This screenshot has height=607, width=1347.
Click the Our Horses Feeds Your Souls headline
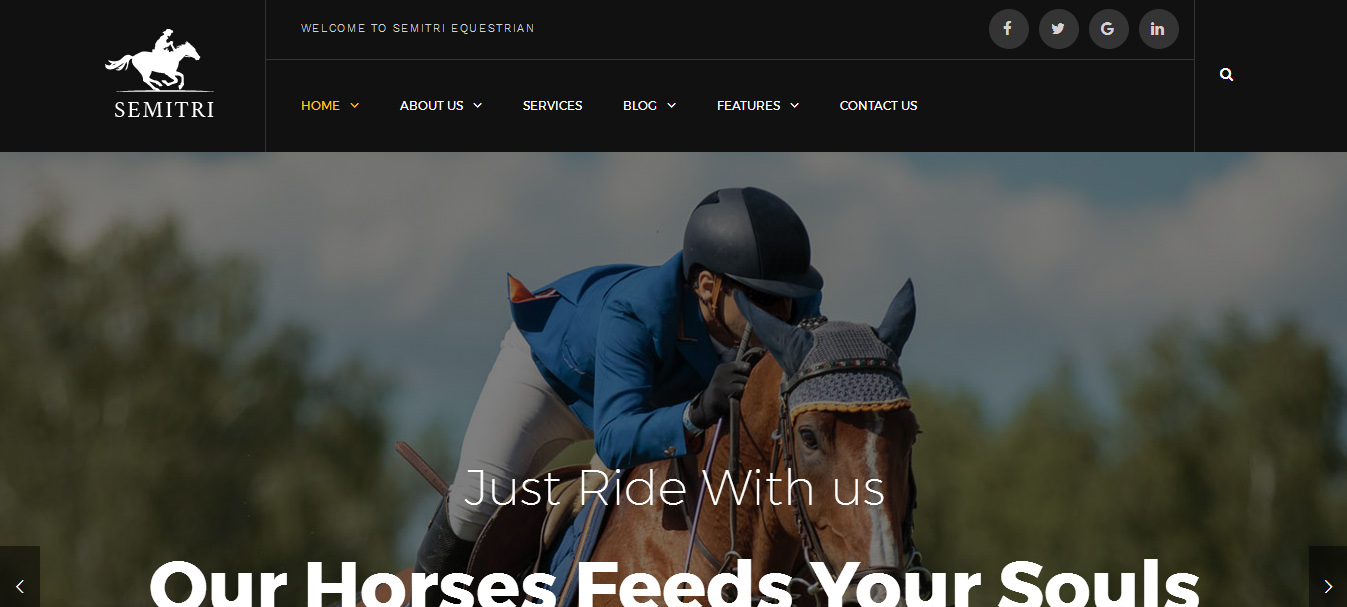[x=674, y=580]
